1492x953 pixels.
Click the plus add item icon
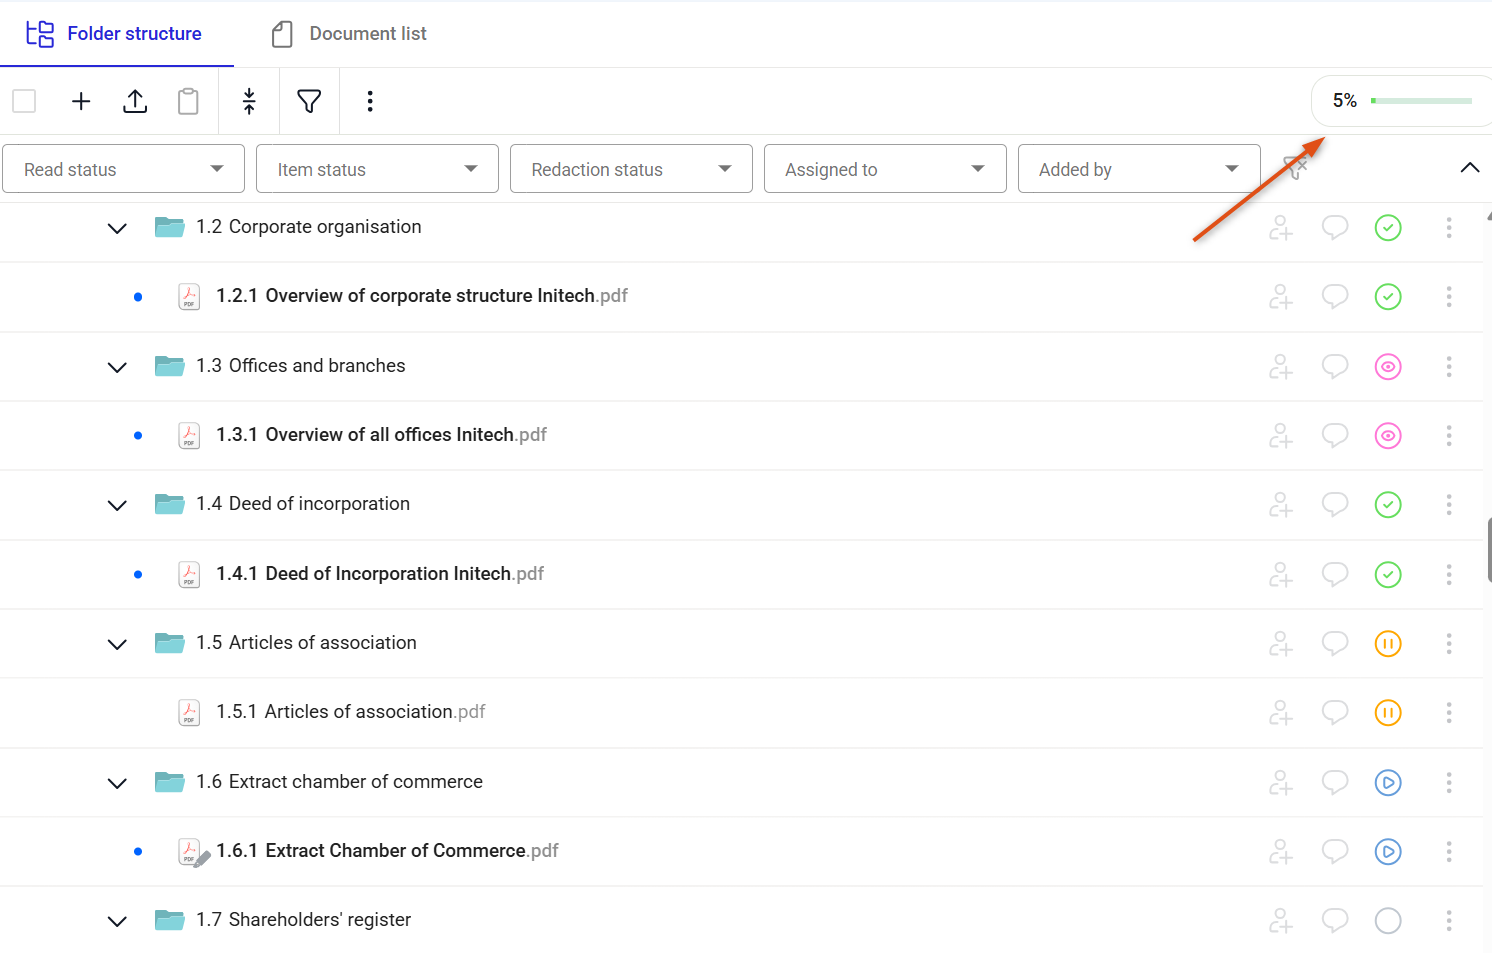click(81, 101)
